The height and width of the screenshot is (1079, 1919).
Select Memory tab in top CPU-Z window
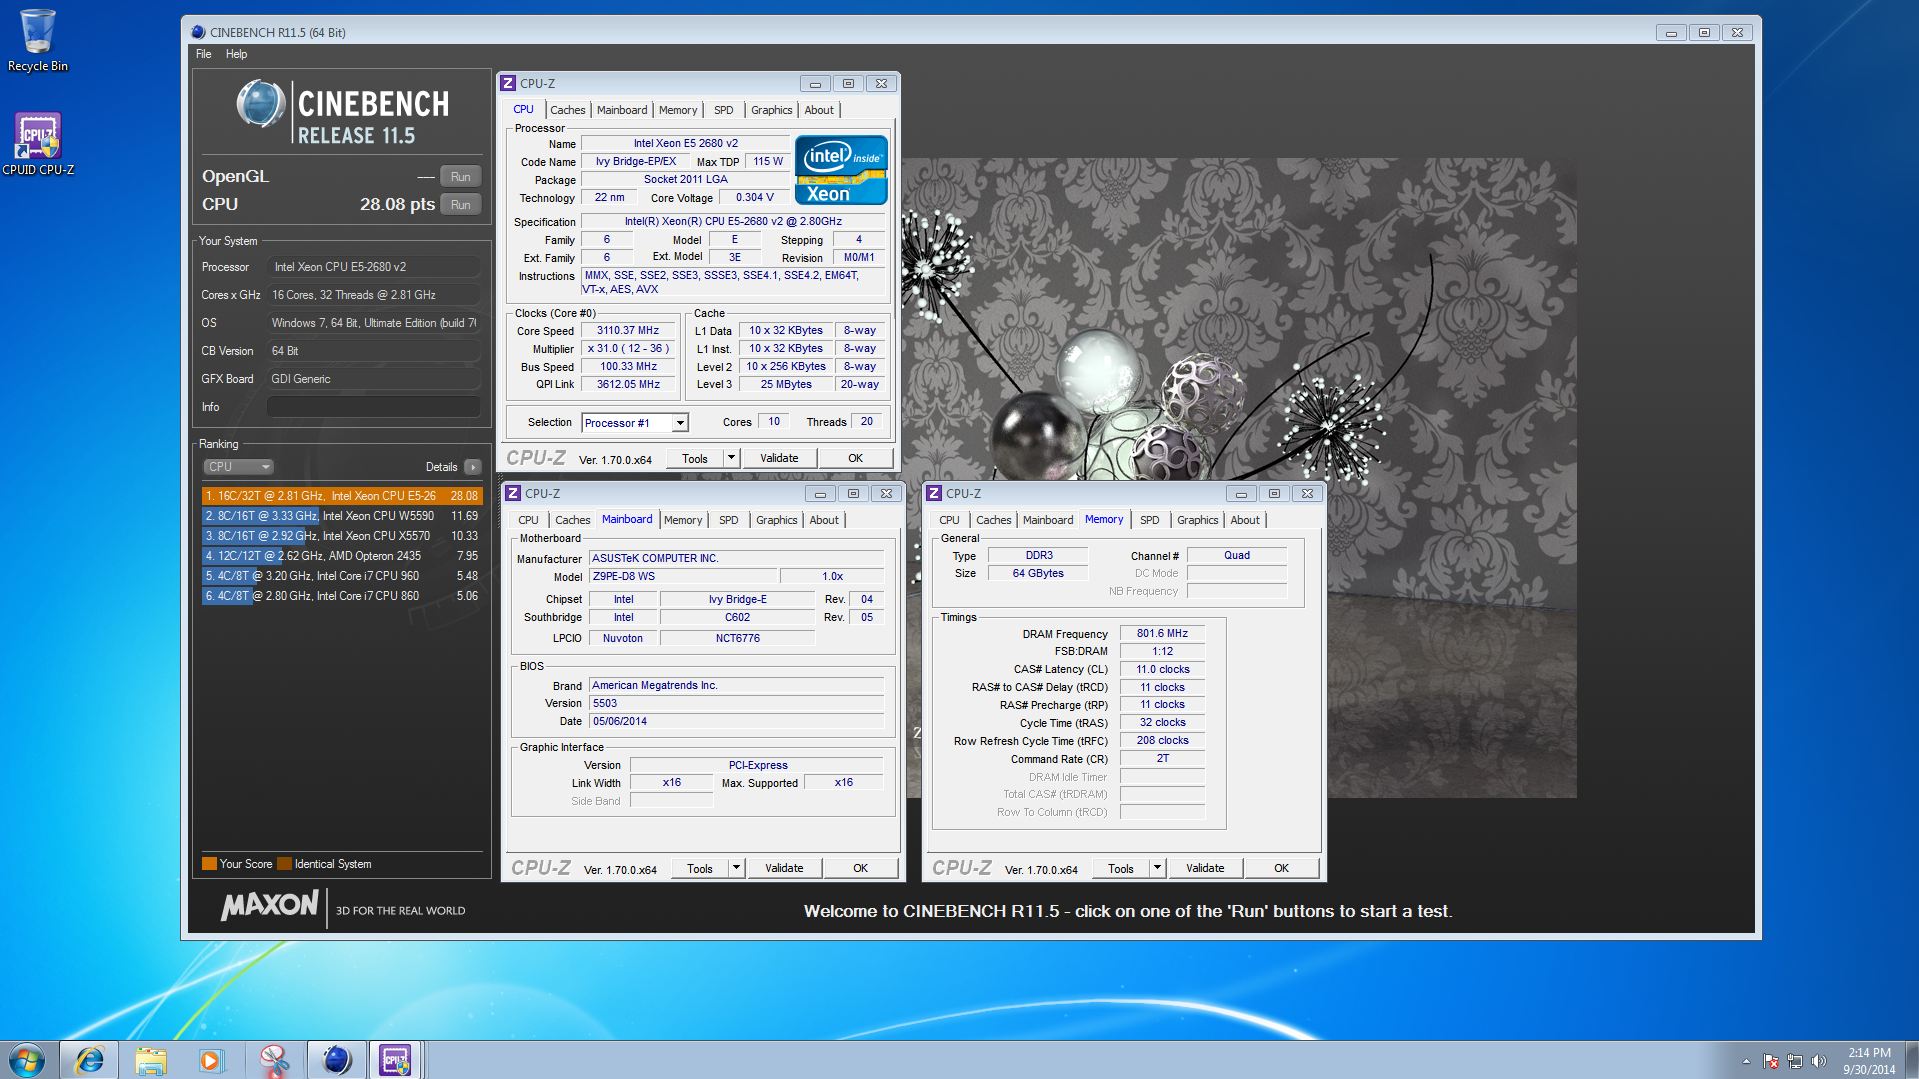coord(678,110)
